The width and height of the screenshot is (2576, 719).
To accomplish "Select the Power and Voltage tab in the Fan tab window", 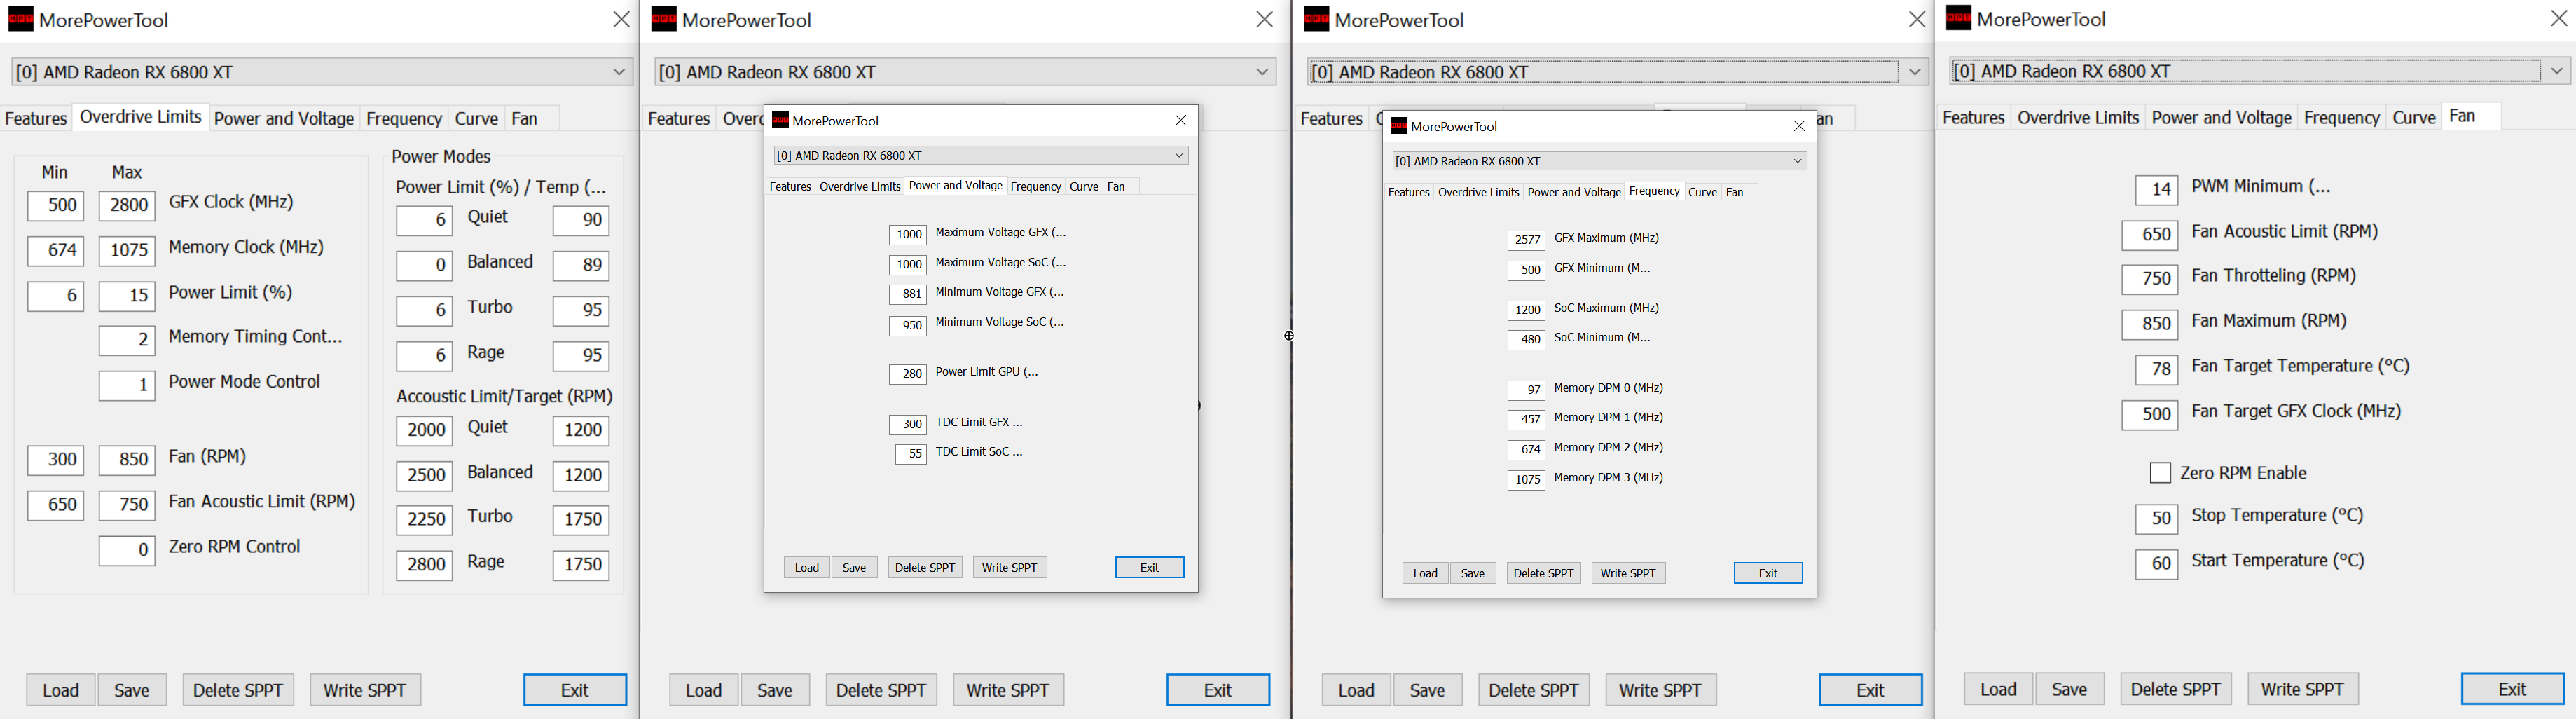I will click(x=2221, y=118).
